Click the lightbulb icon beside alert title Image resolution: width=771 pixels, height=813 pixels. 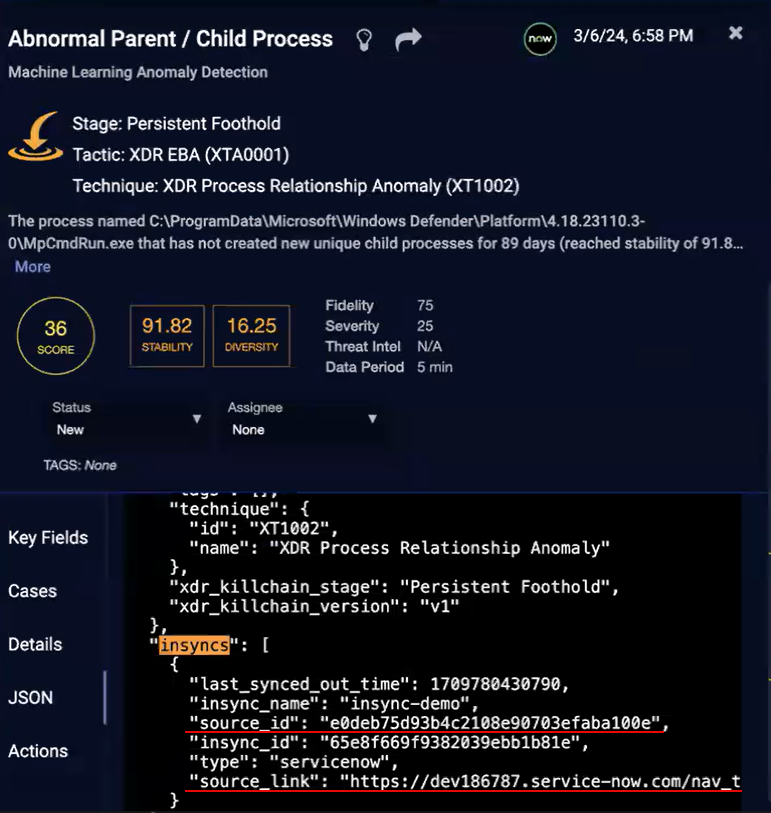(365, 40)
